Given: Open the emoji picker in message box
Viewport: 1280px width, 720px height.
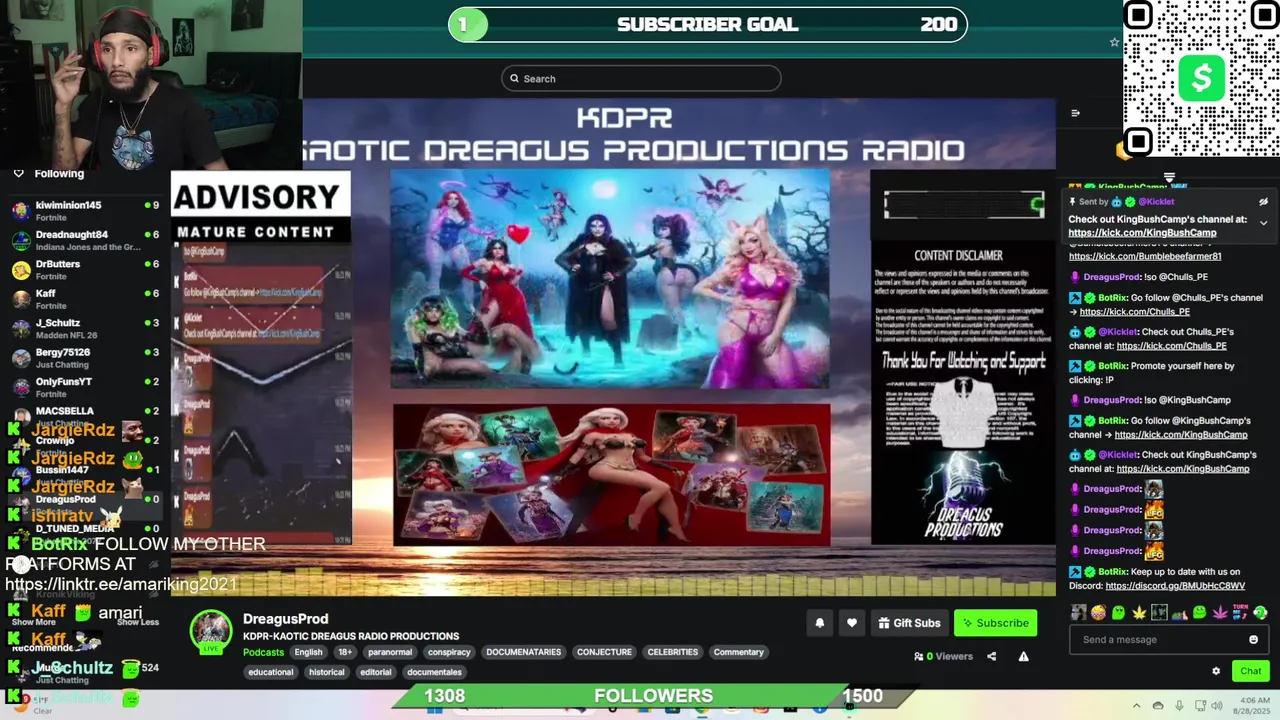Looking at the screenshot, I should tap(1253, 640).
